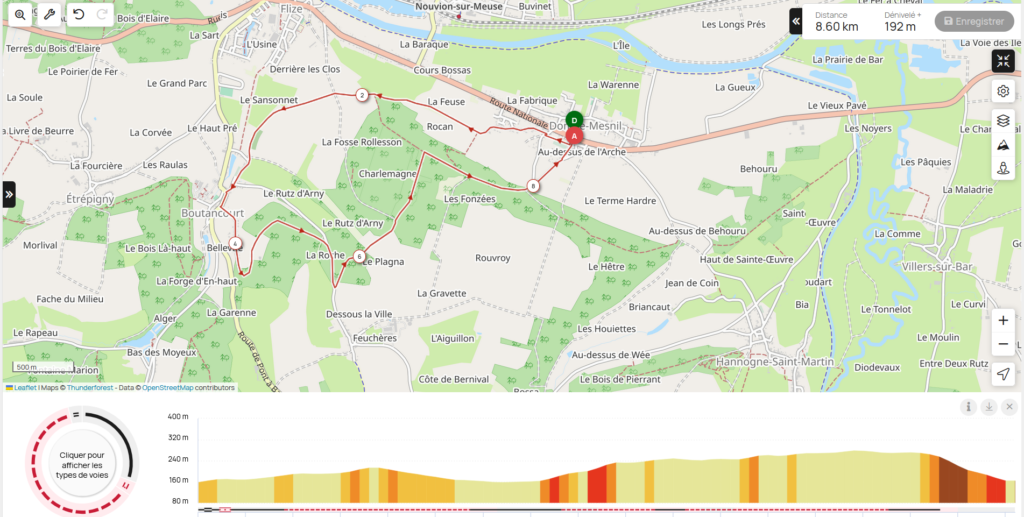Zoom out of the map
This screenshot has width=1024, height=517.
[1003, 345]
